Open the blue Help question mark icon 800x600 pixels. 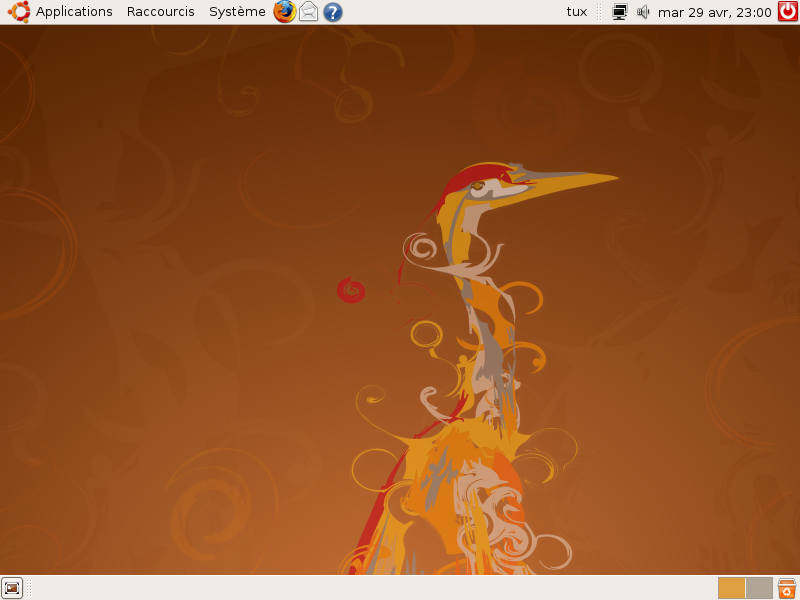click(x=333, y=12)
